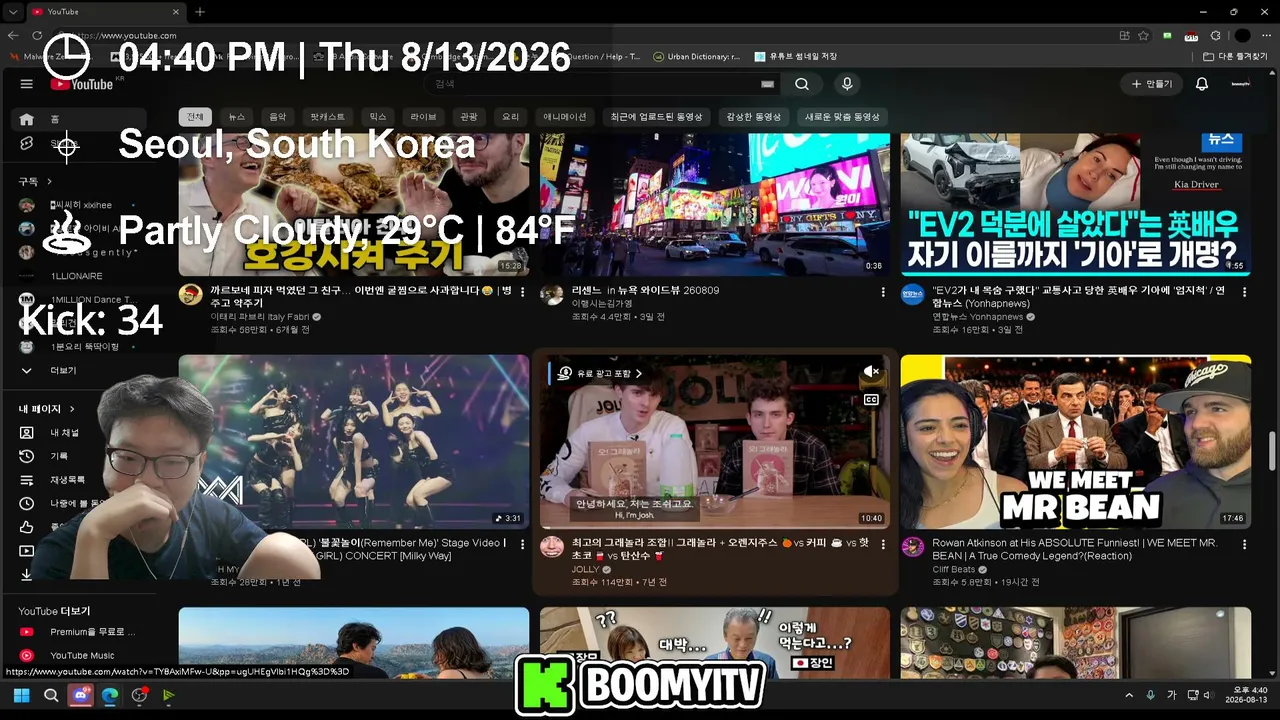Open a new browser tab

tap(200, 12)
